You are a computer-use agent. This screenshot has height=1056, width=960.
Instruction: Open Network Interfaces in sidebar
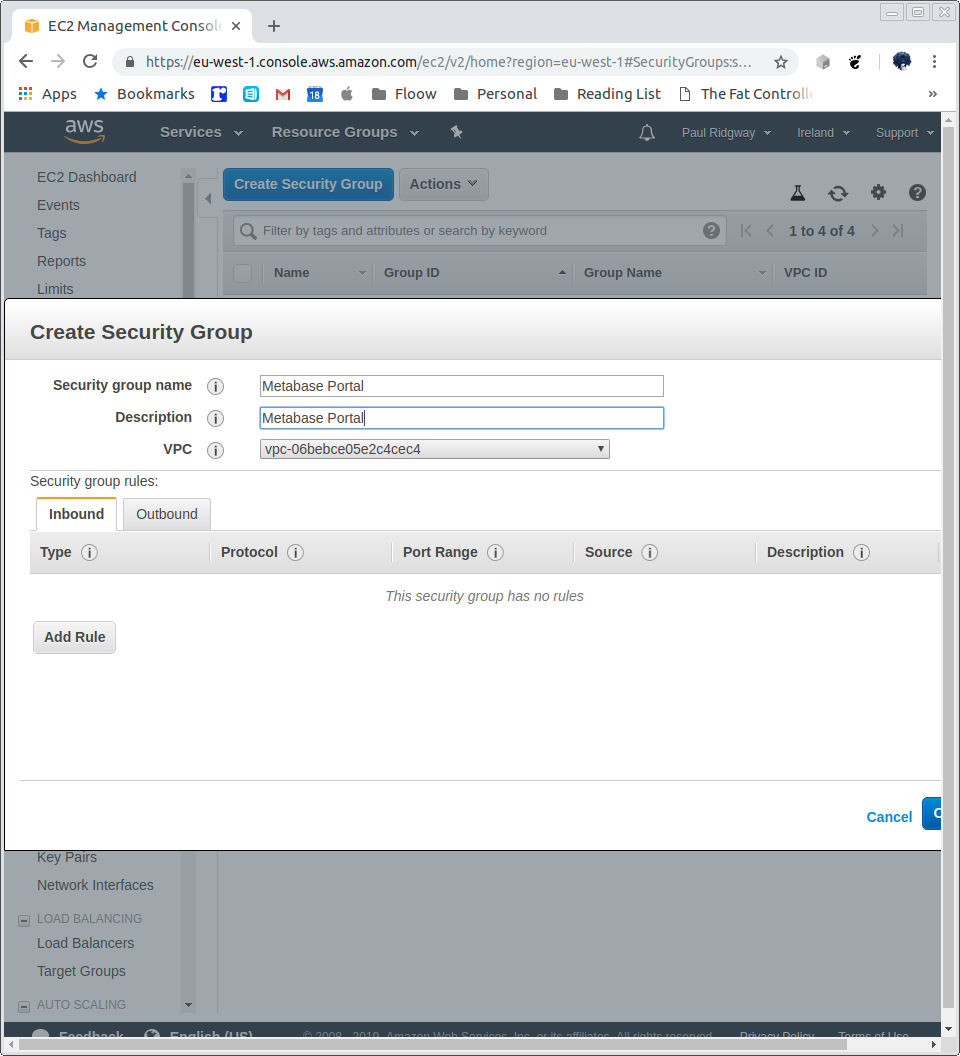[95, 885]
